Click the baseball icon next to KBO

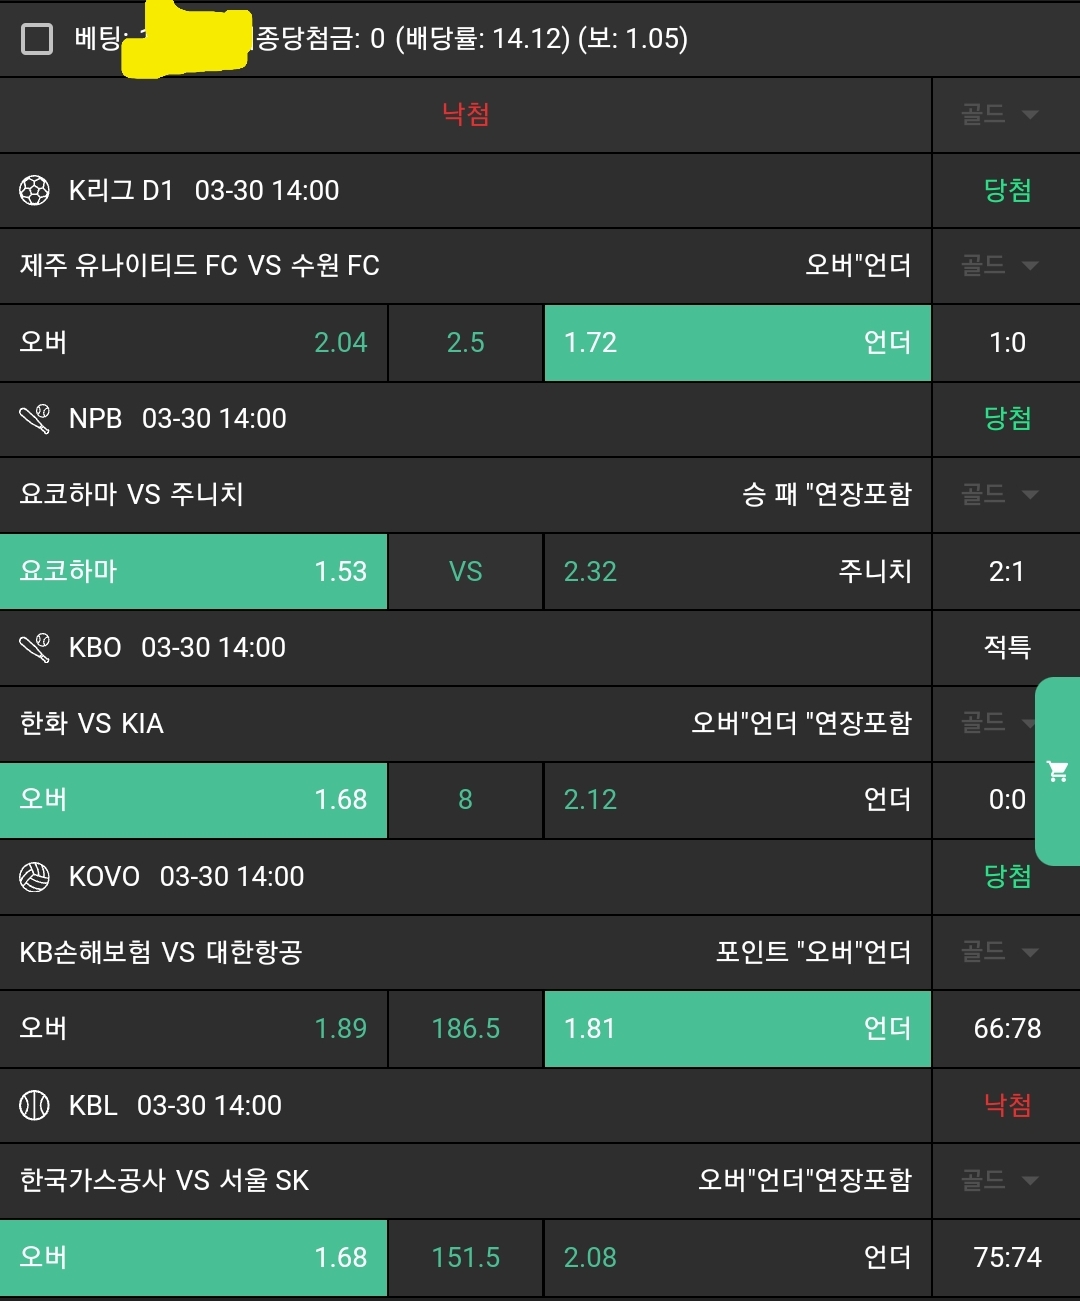click(x=35, y=647)
